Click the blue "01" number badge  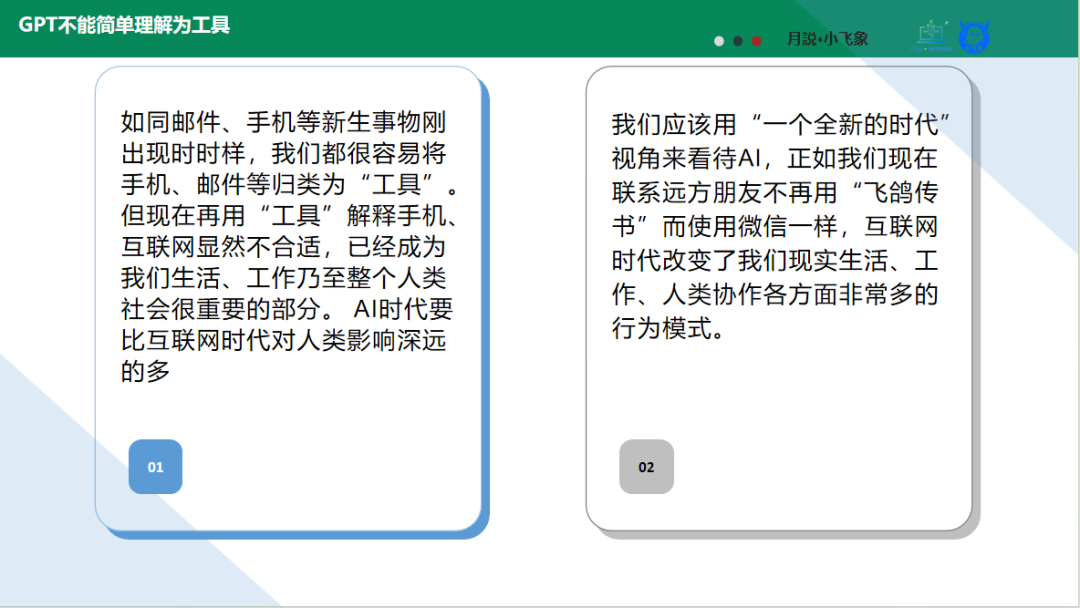pos(156,467)
